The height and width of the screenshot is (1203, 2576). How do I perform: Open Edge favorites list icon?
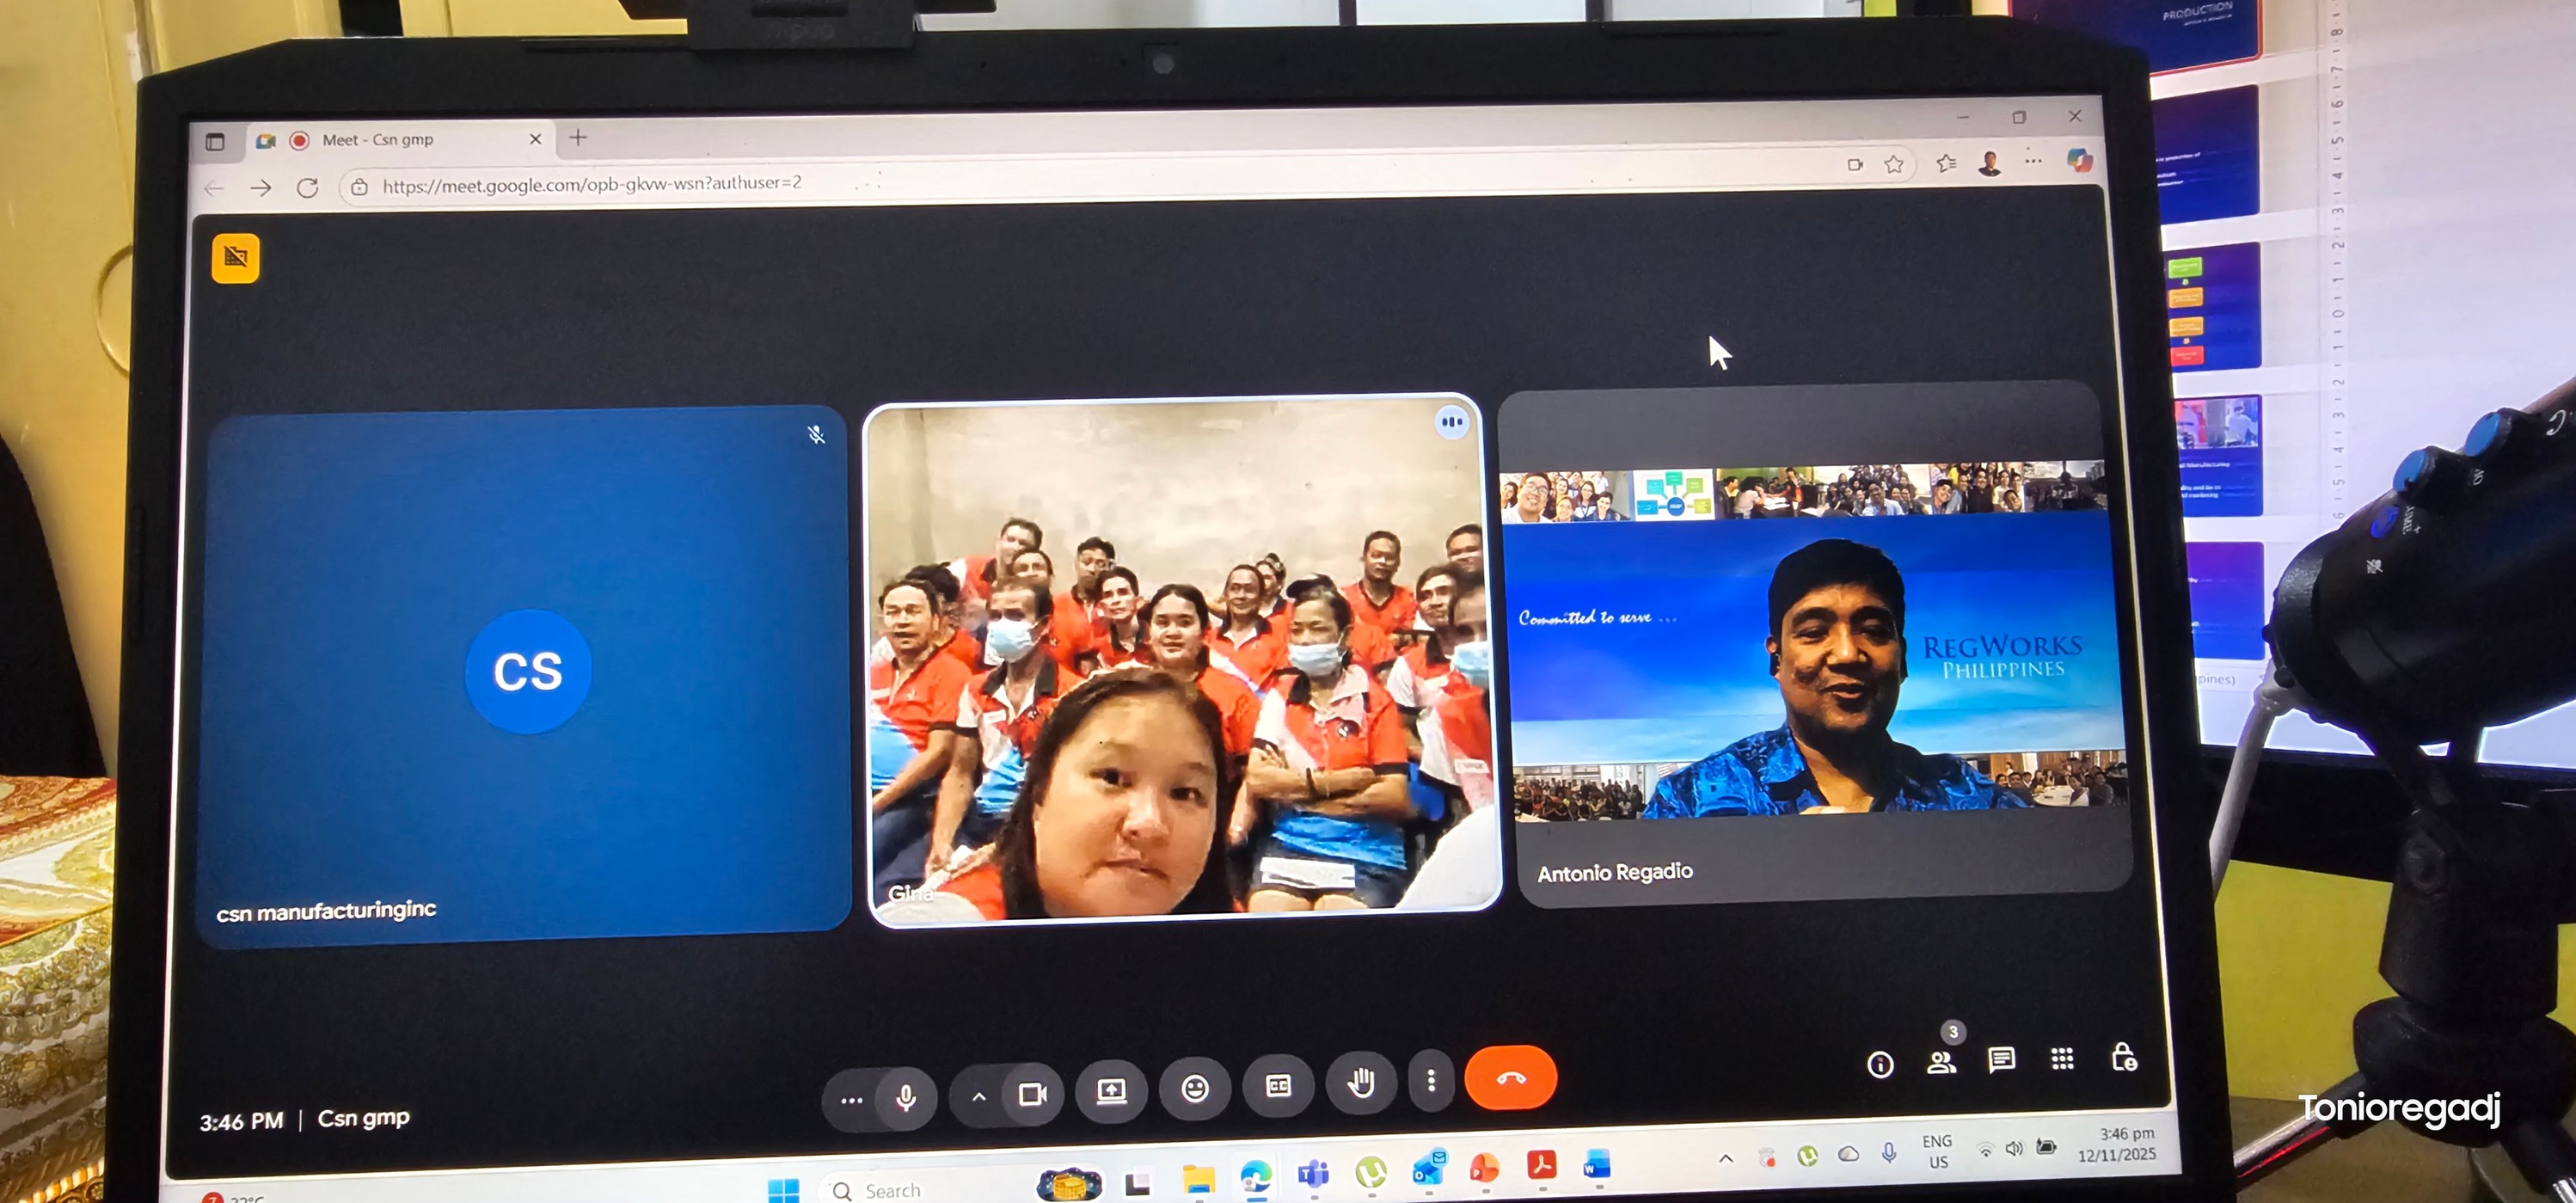(1945, 162)
